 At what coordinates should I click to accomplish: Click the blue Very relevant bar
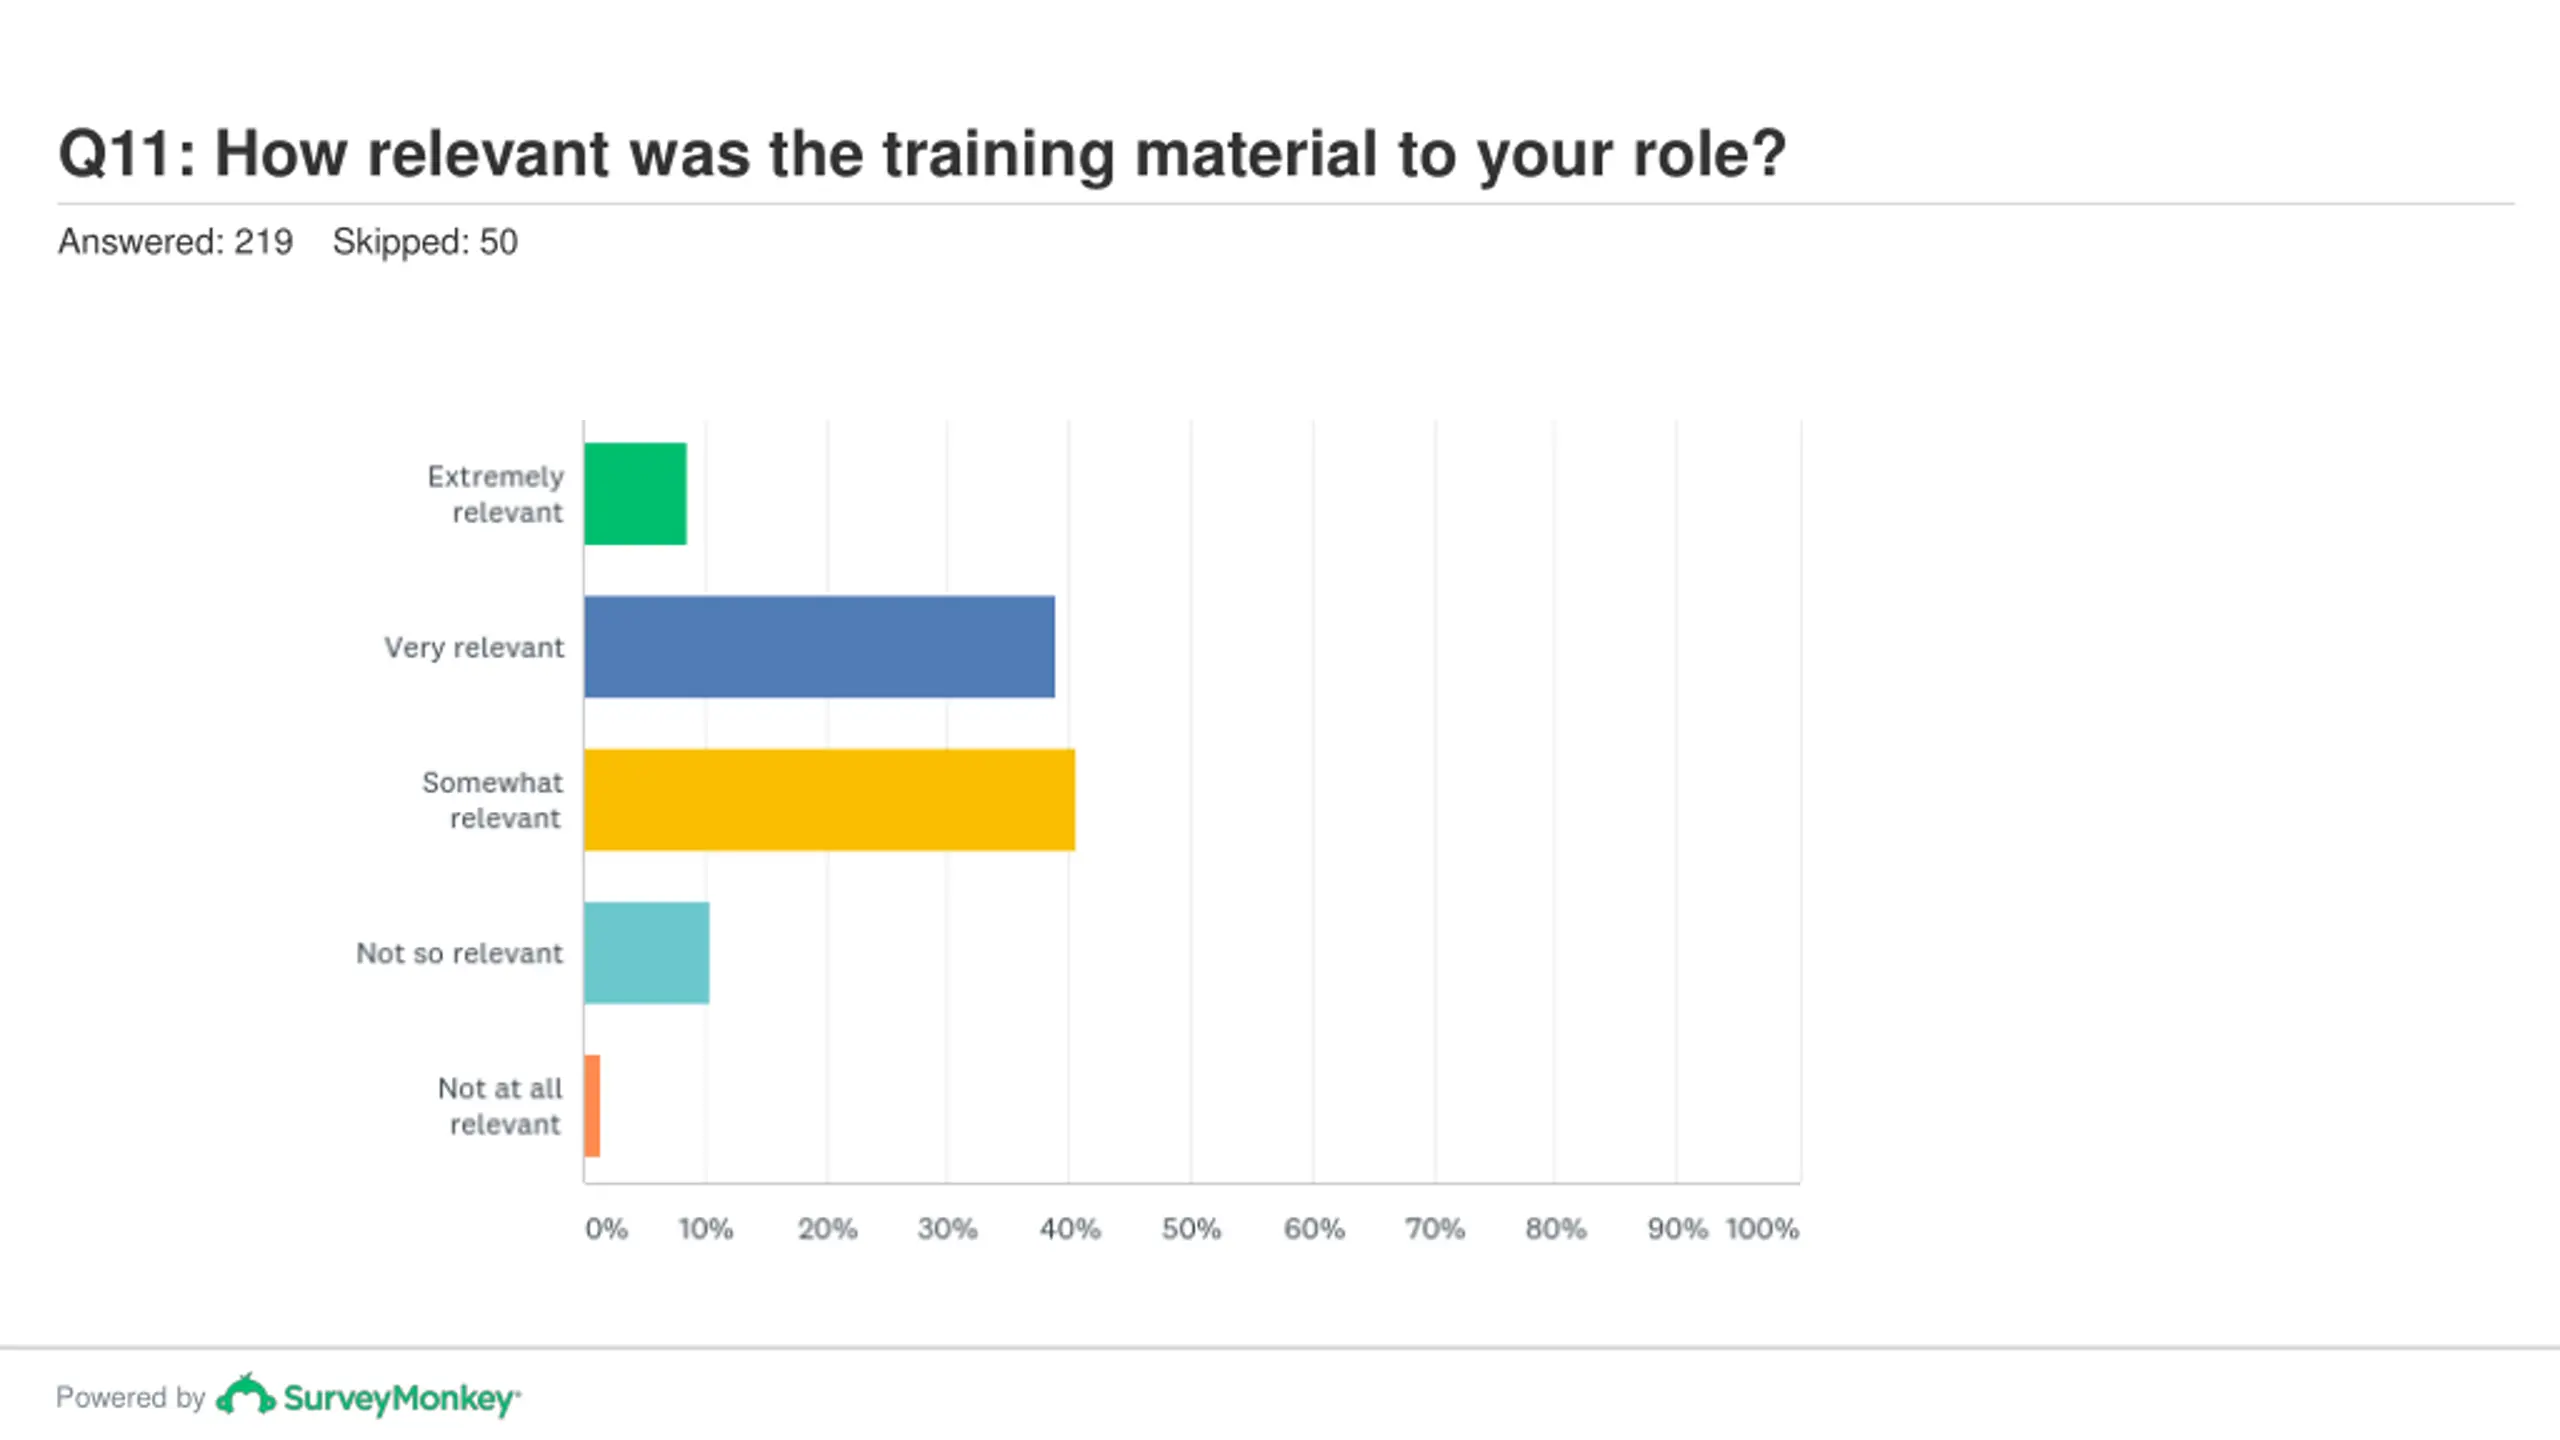coord(819,647)
